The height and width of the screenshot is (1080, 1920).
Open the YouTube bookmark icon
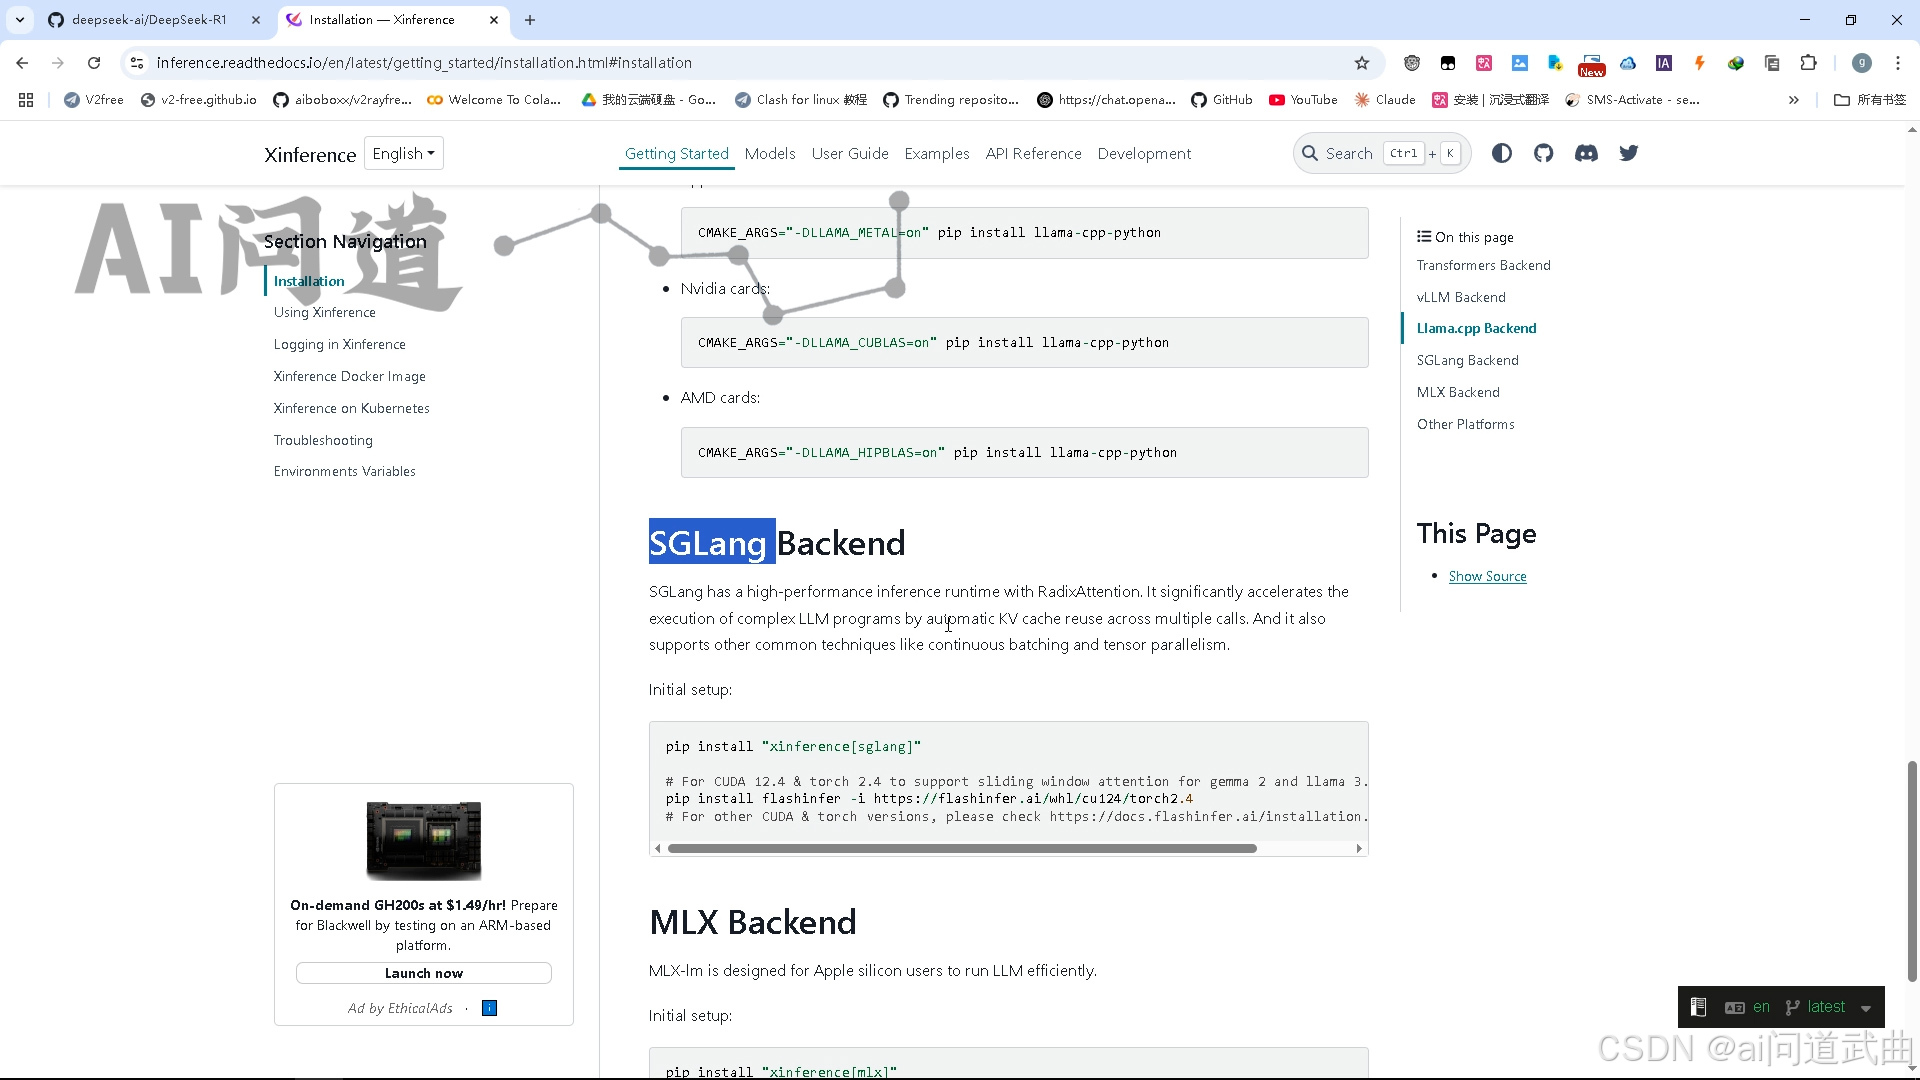1279,99
